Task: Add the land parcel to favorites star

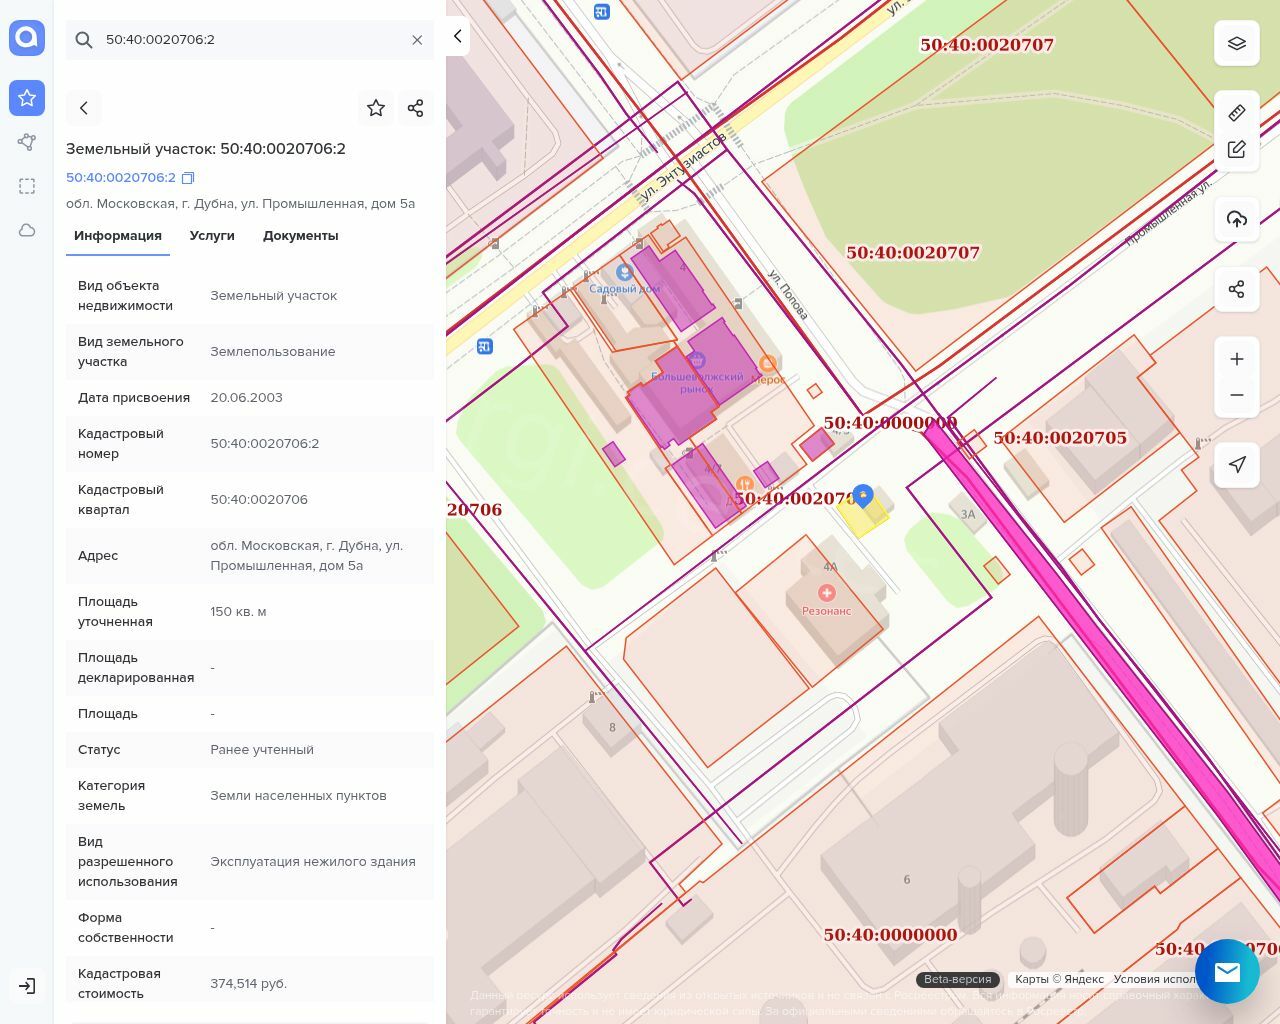Action: [376, 108]
